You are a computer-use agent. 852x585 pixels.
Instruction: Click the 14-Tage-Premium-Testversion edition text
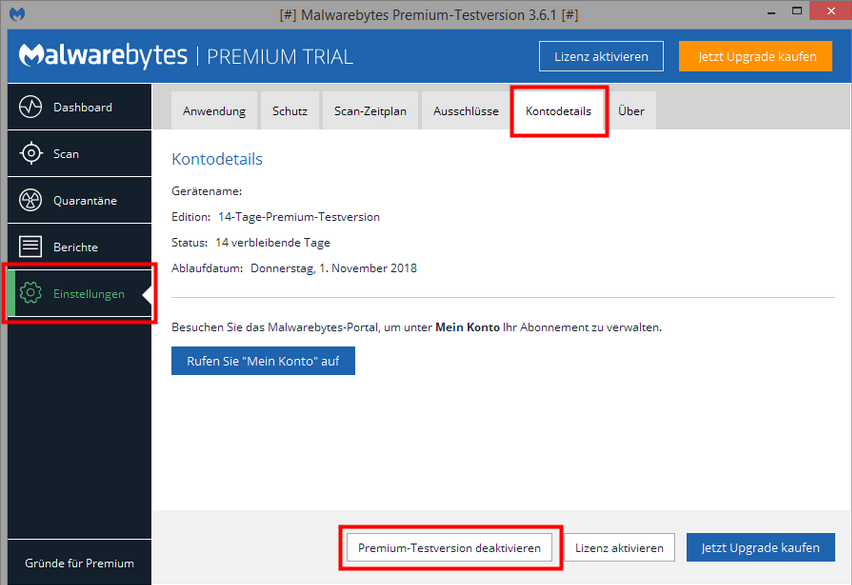[299, 217]
